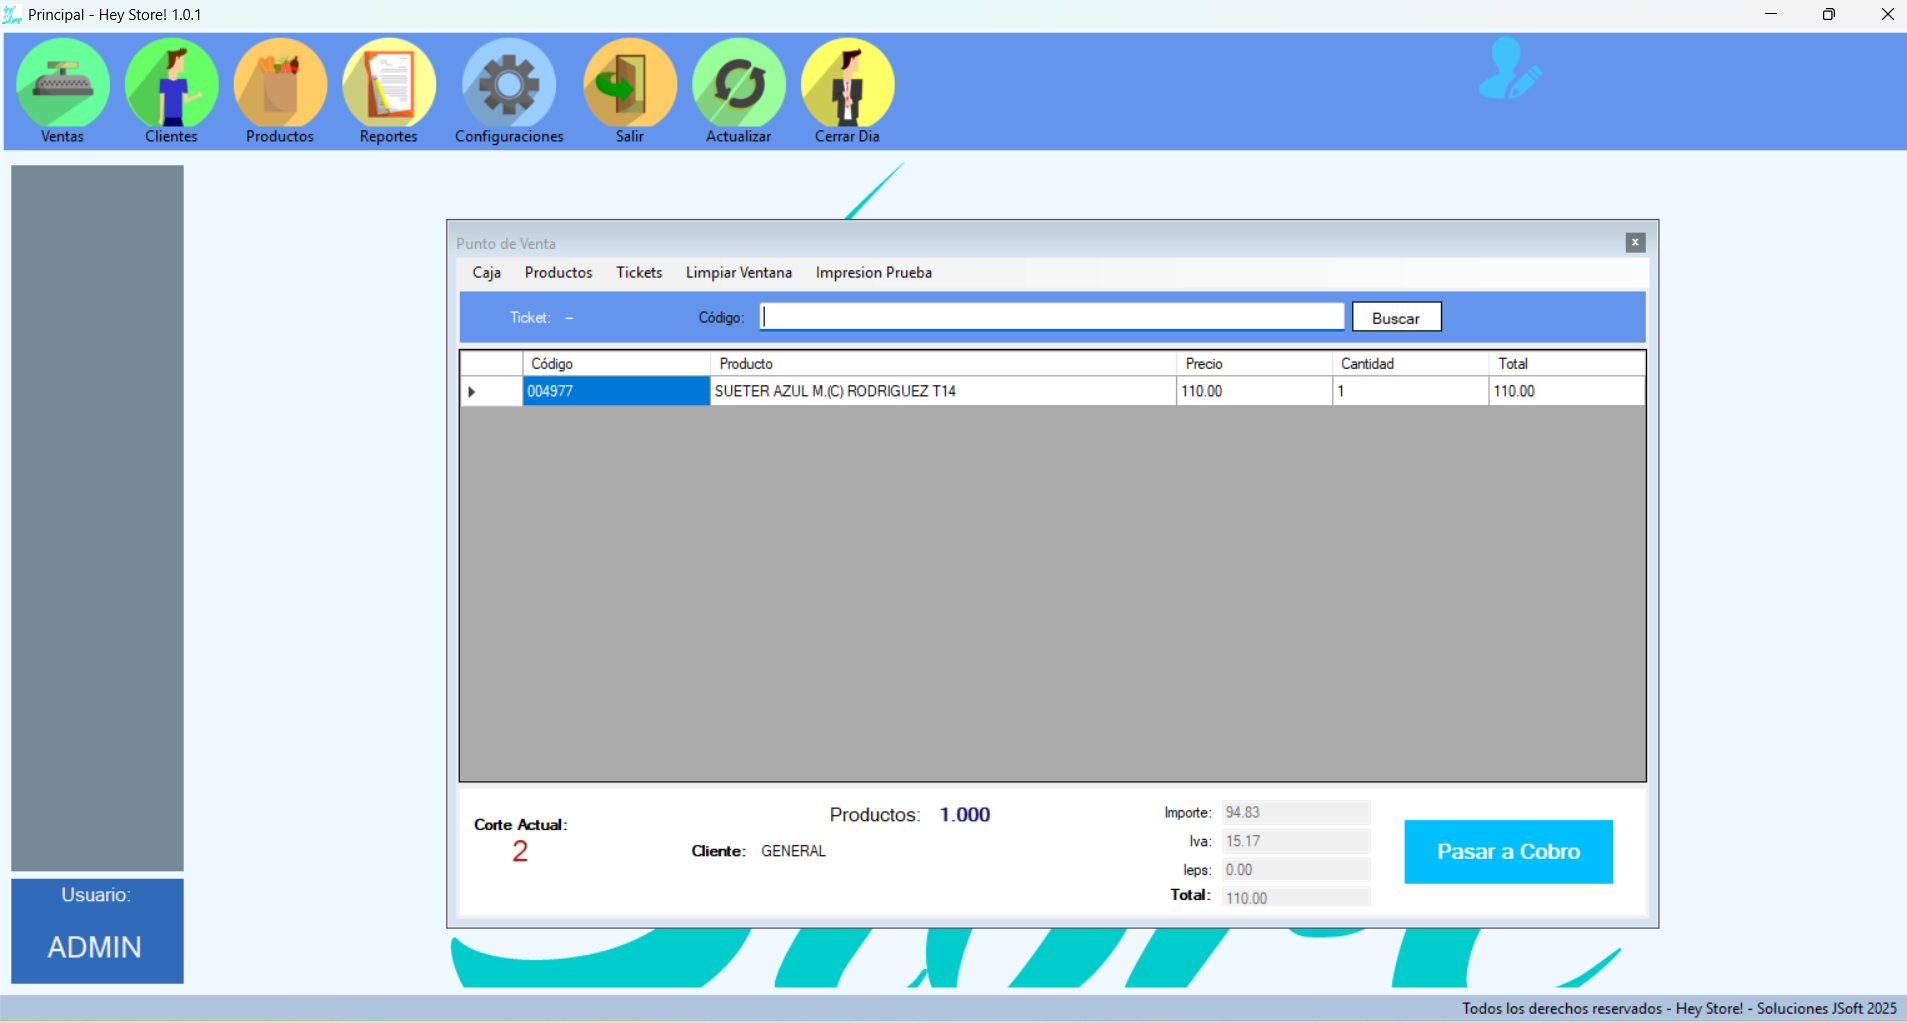1907x1023 pixels.
Task: Click the Cerrar Dia icon
Action: [x=847, y=85]
